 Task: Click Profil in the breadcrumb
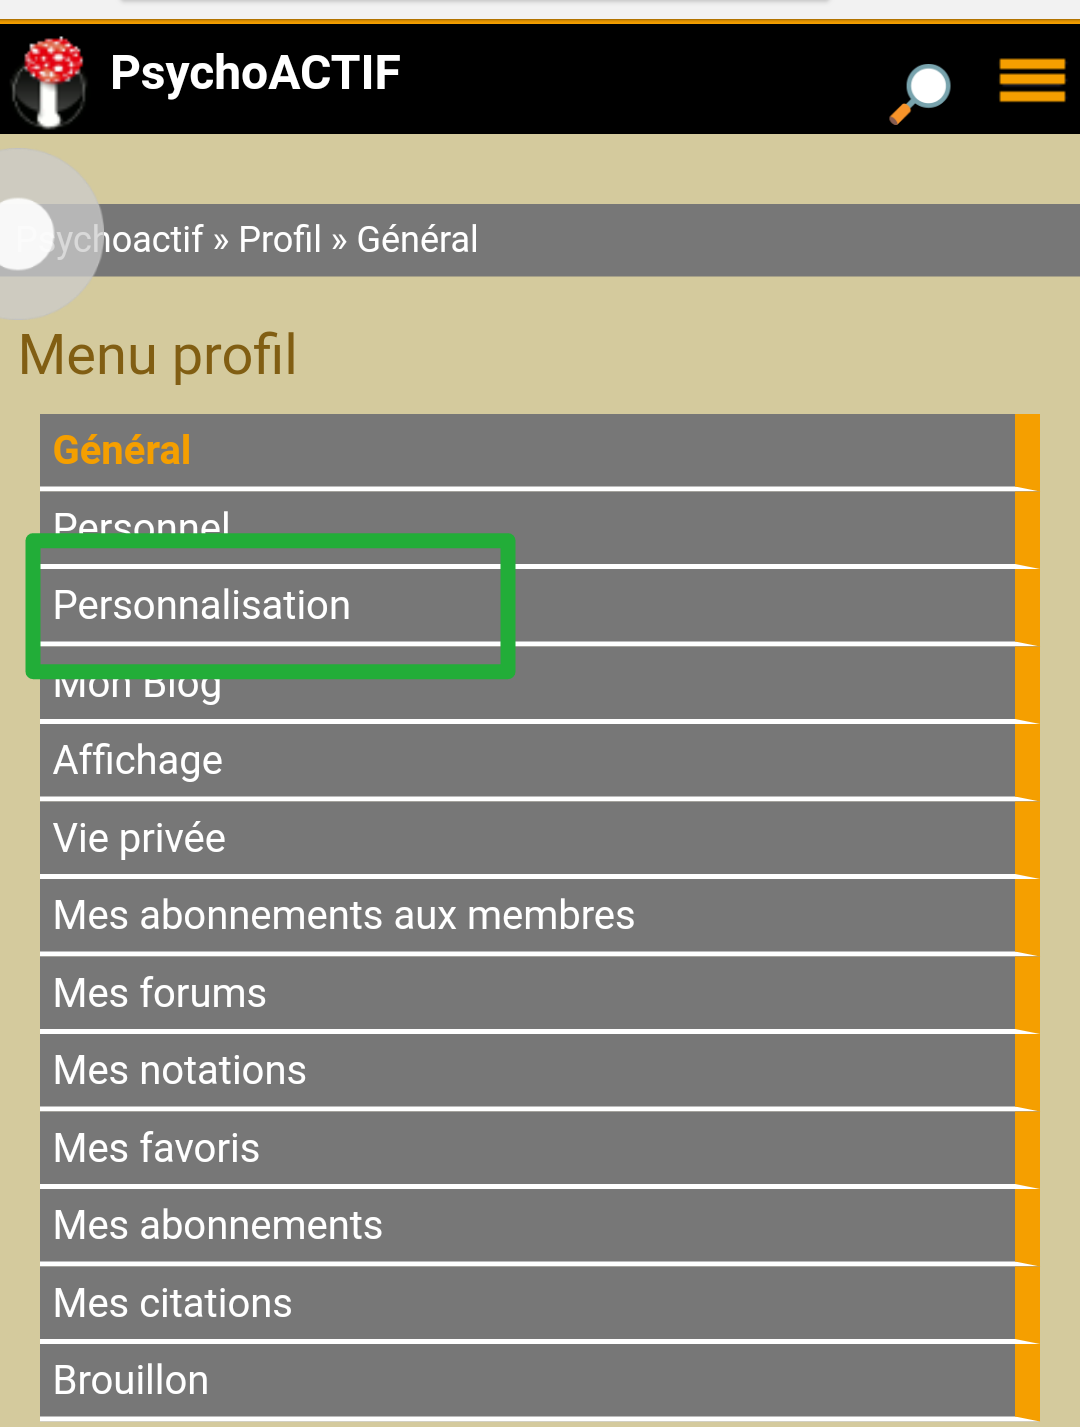point(280,240)
